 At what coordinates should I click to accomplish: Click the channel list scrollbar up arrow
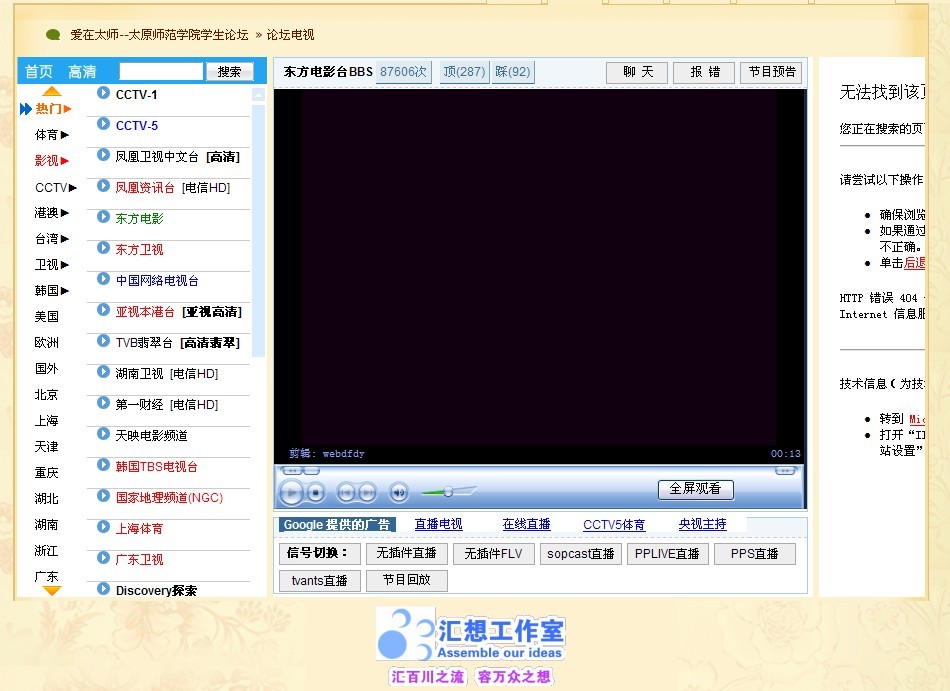(x=259, y=94)
